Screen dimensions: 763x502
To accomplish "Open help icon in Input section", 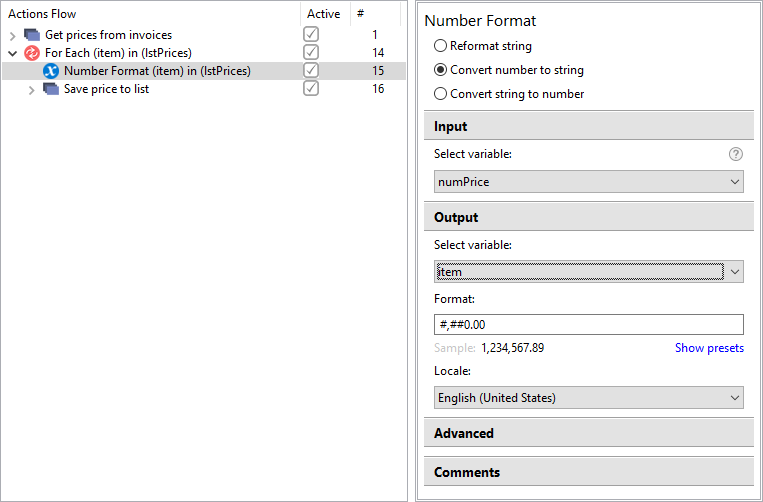I will pos(736,154).
